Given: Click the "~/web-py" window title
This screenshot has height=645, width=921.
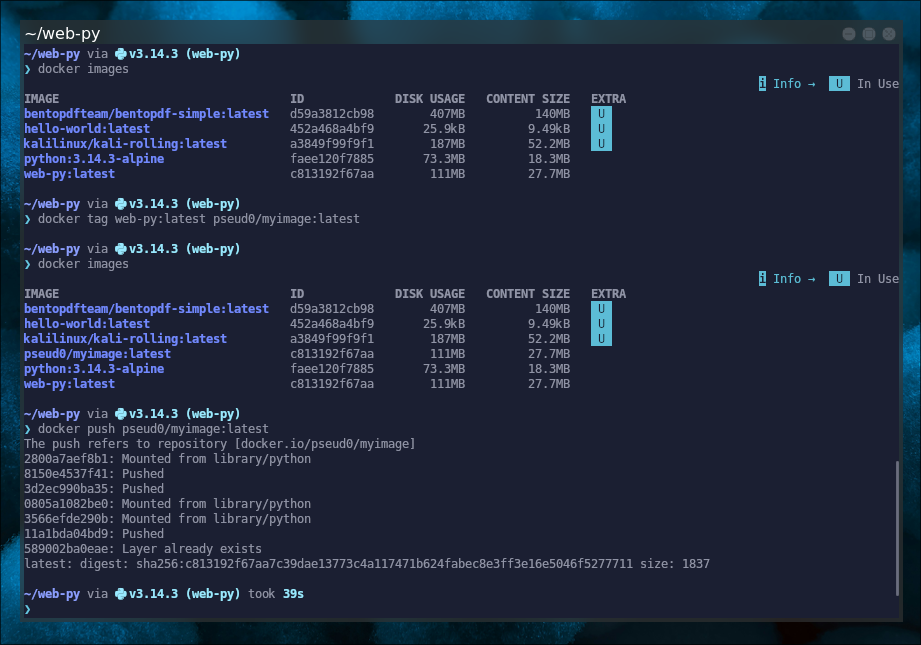Looking at the screenshot, I should (x=62, y=34).
